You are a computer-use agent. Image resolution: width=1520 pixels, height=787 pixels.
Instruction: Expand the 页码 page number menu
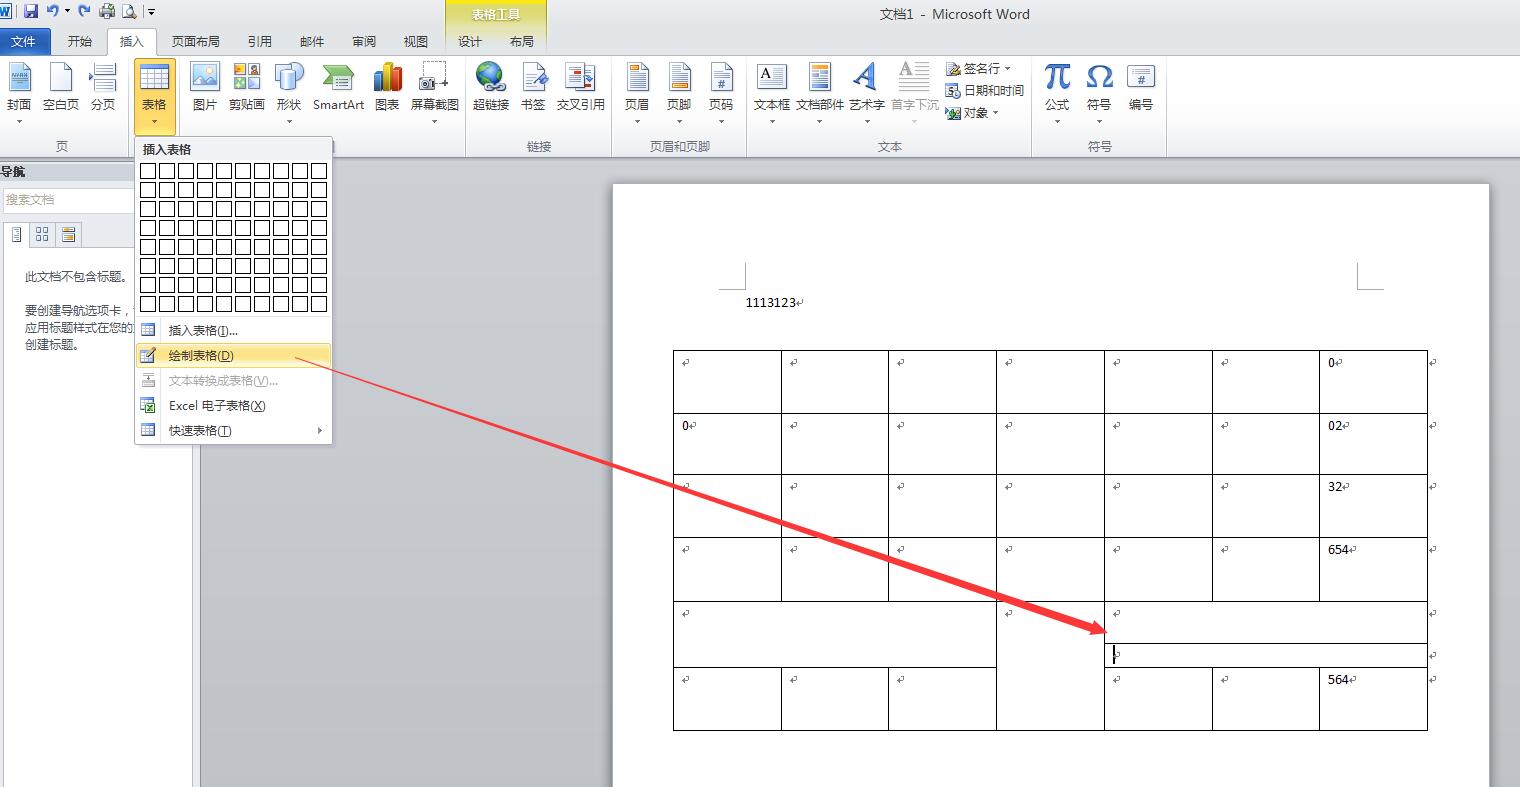[x=721, y=94]
